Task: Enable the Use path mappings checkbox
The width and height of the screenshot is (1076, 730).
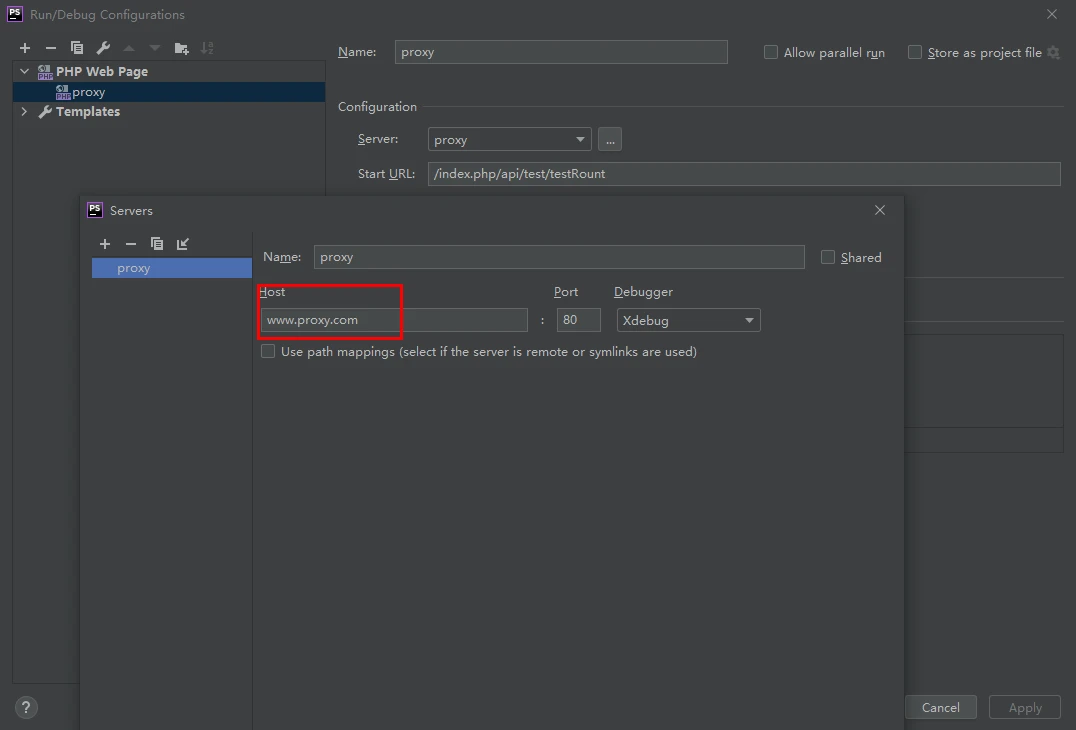Action: click(268, 352)
